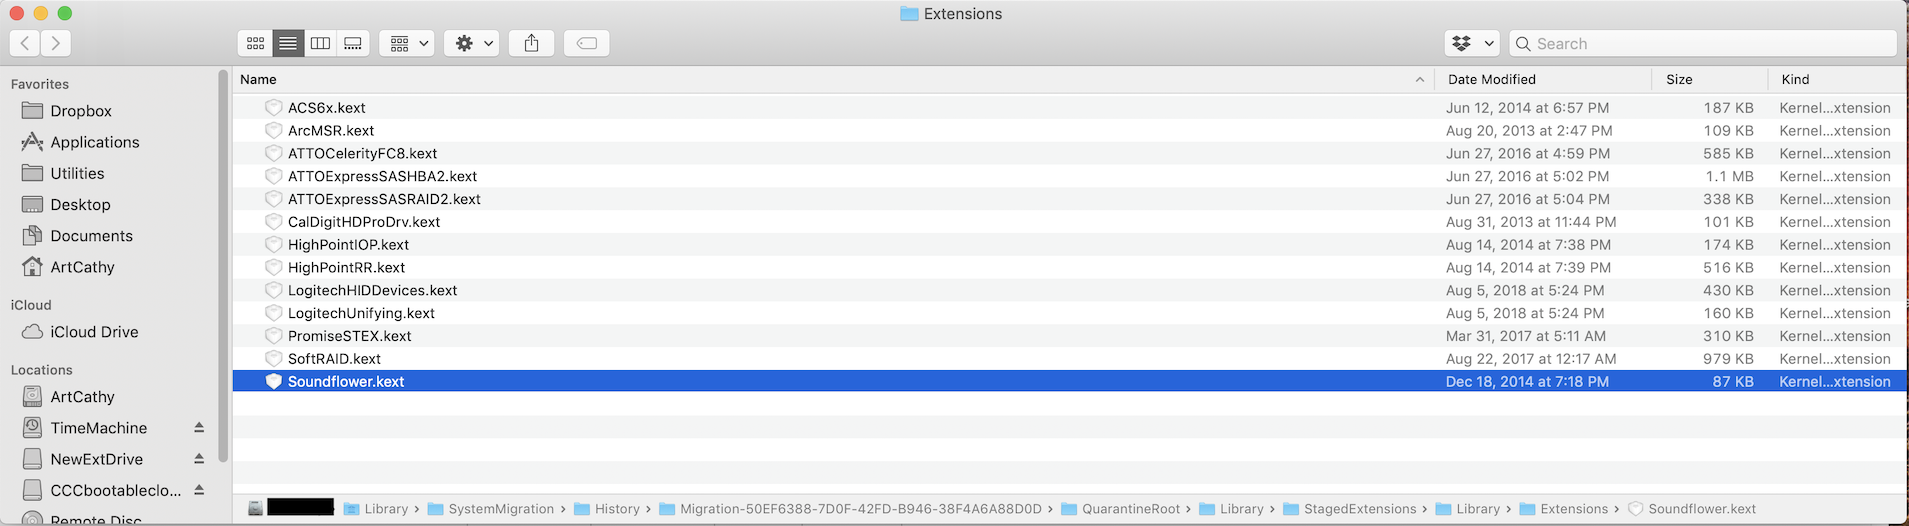The width and height of the screenshot is (1909, 526).
Task: Open Documents in sidebar
Action: (91, 236)
